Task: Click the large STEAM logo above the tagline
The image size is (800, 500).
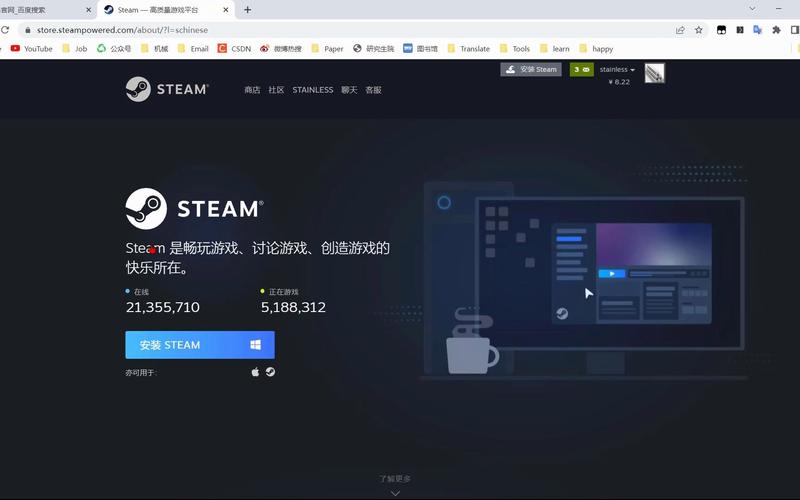Action: [x=195, y=208]
